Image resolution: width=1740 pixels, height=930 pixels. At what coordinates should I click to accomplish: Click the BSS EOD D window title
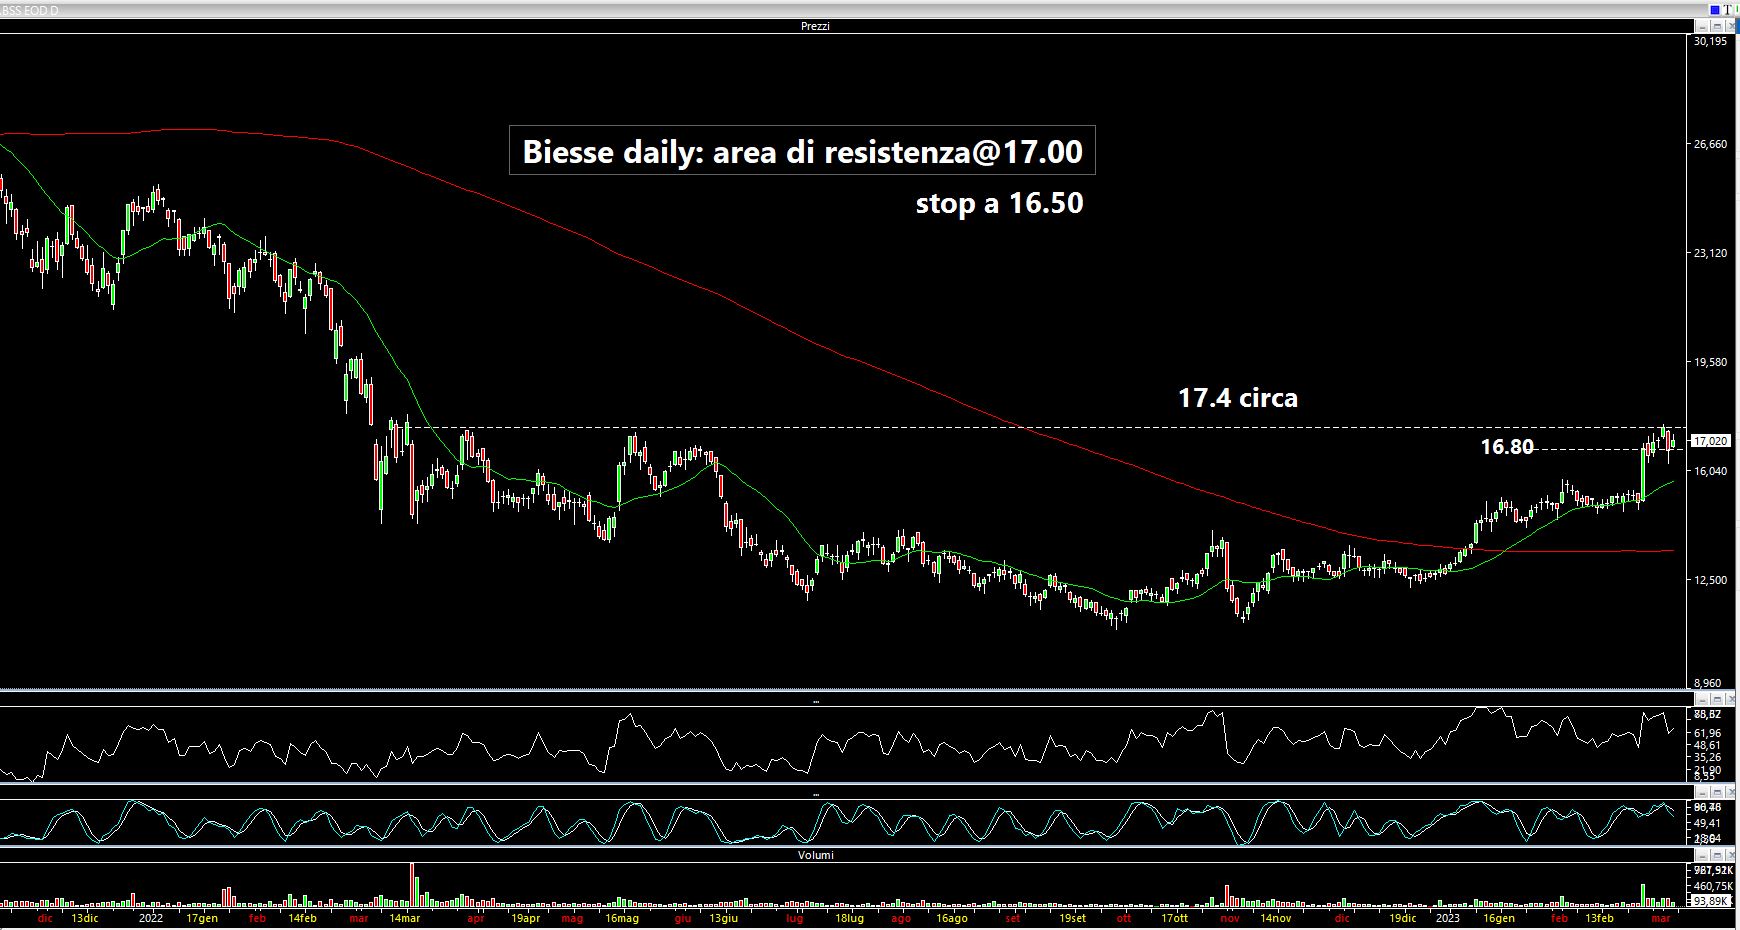(x=30, y=10)
